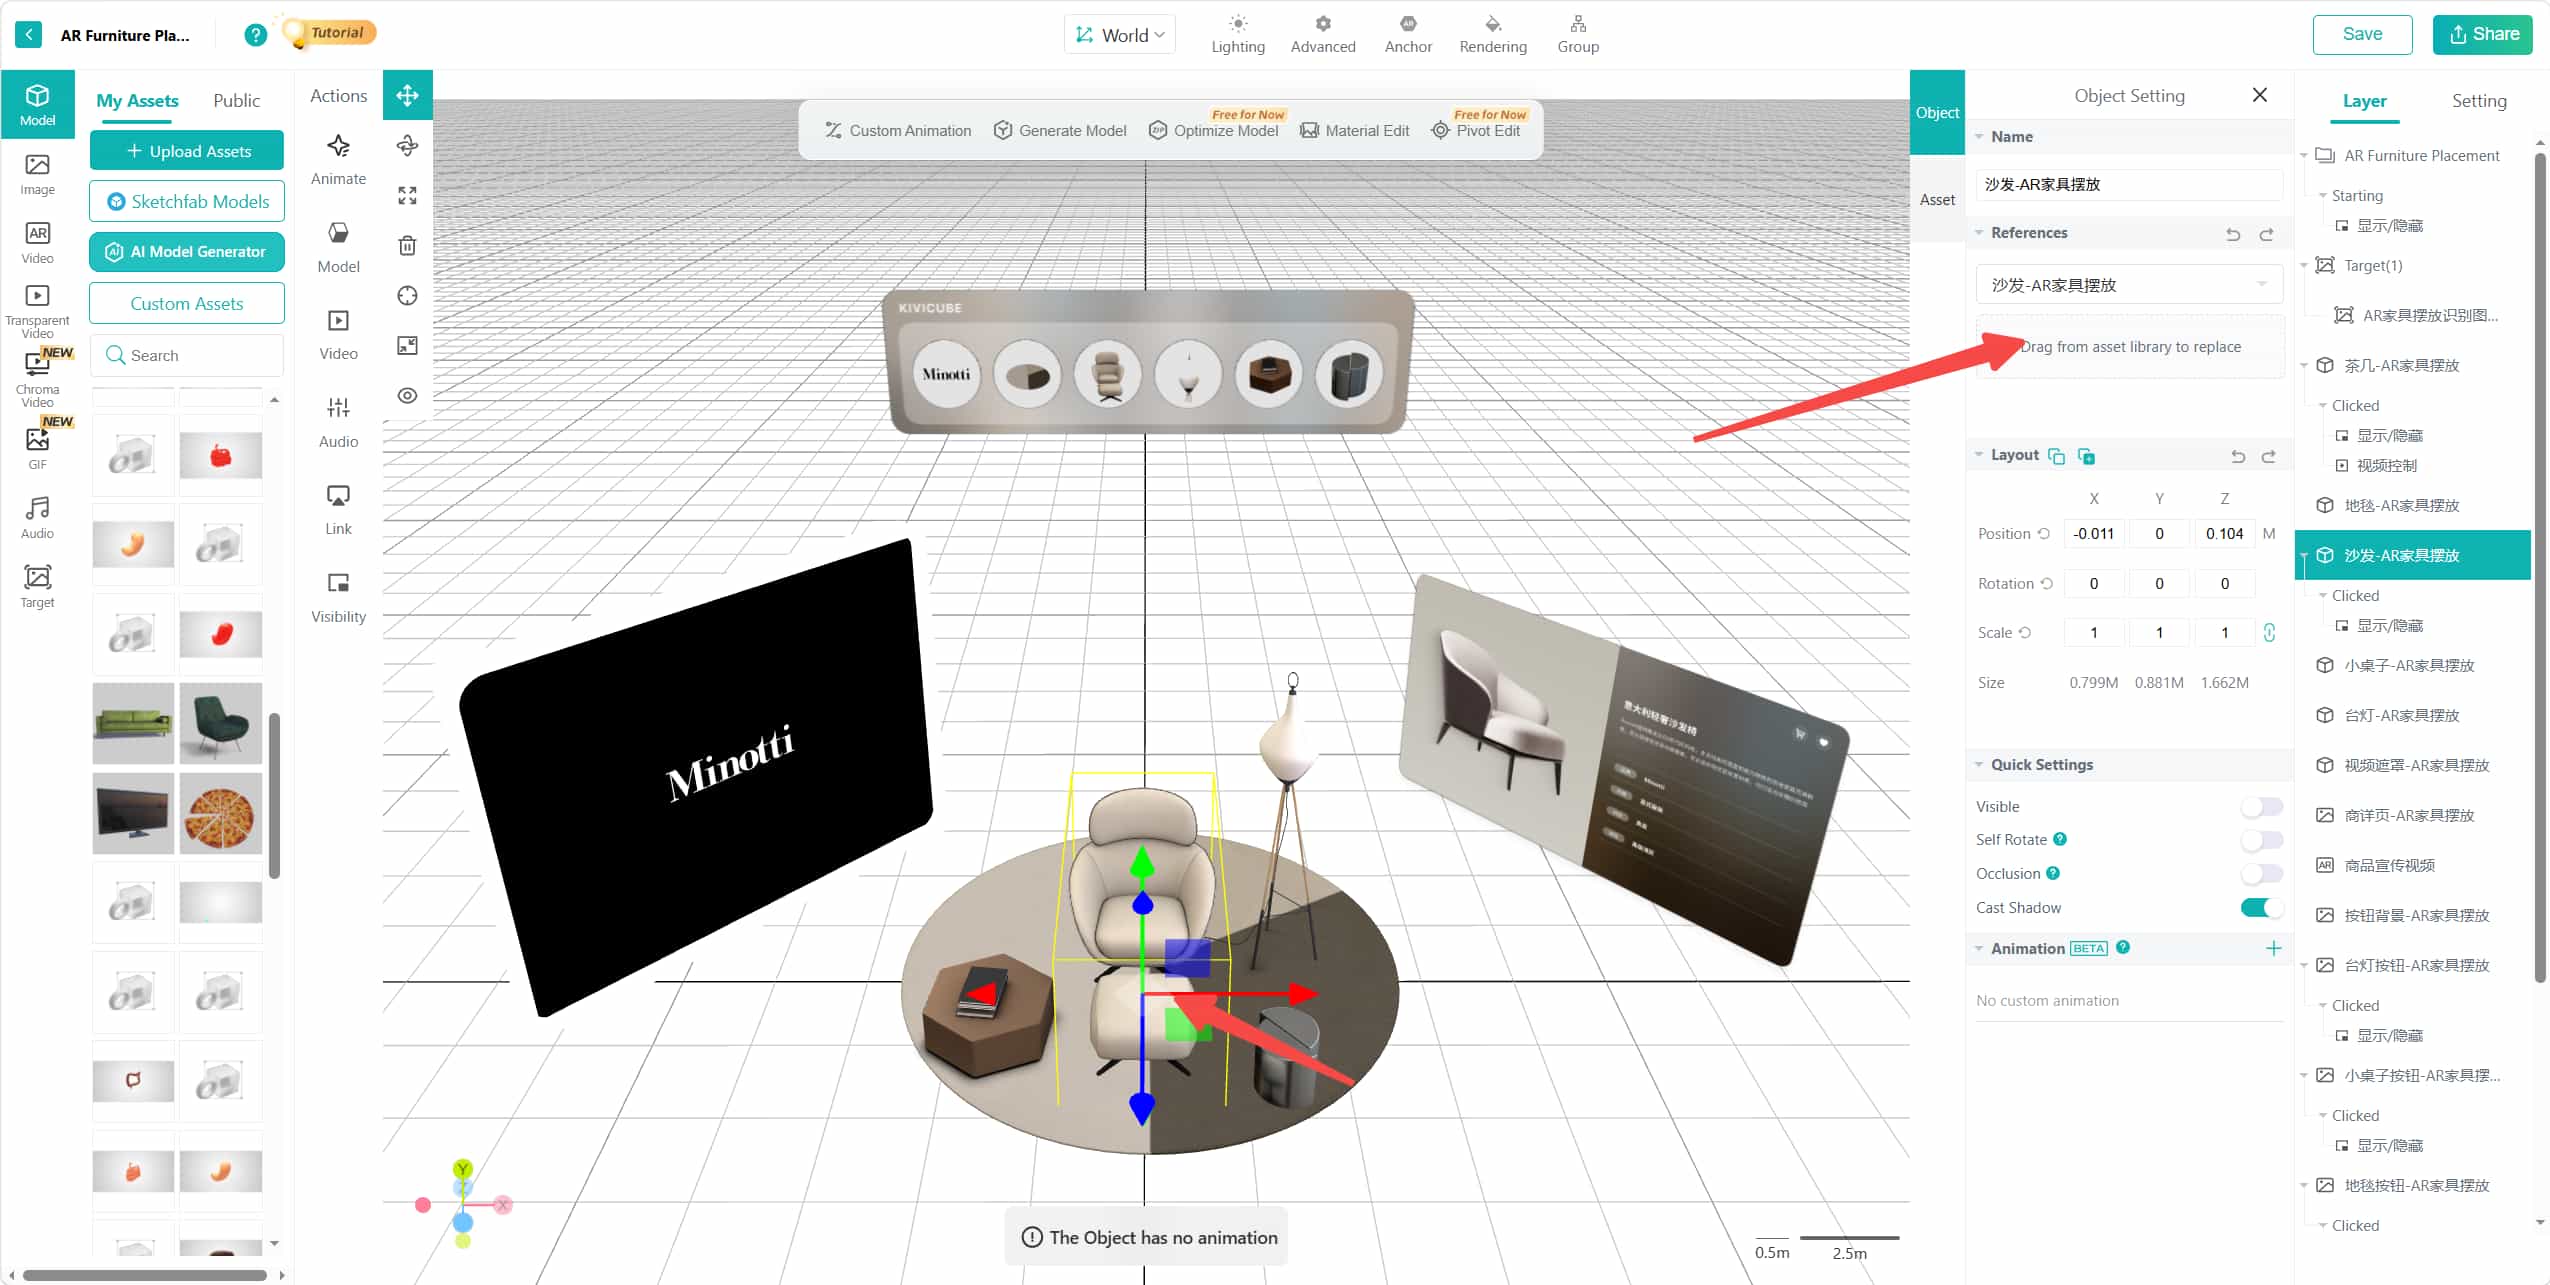Click the back arrow beside the project name
The width and height of the screenshot is (2550, 1285).
[x=29, y=35]
